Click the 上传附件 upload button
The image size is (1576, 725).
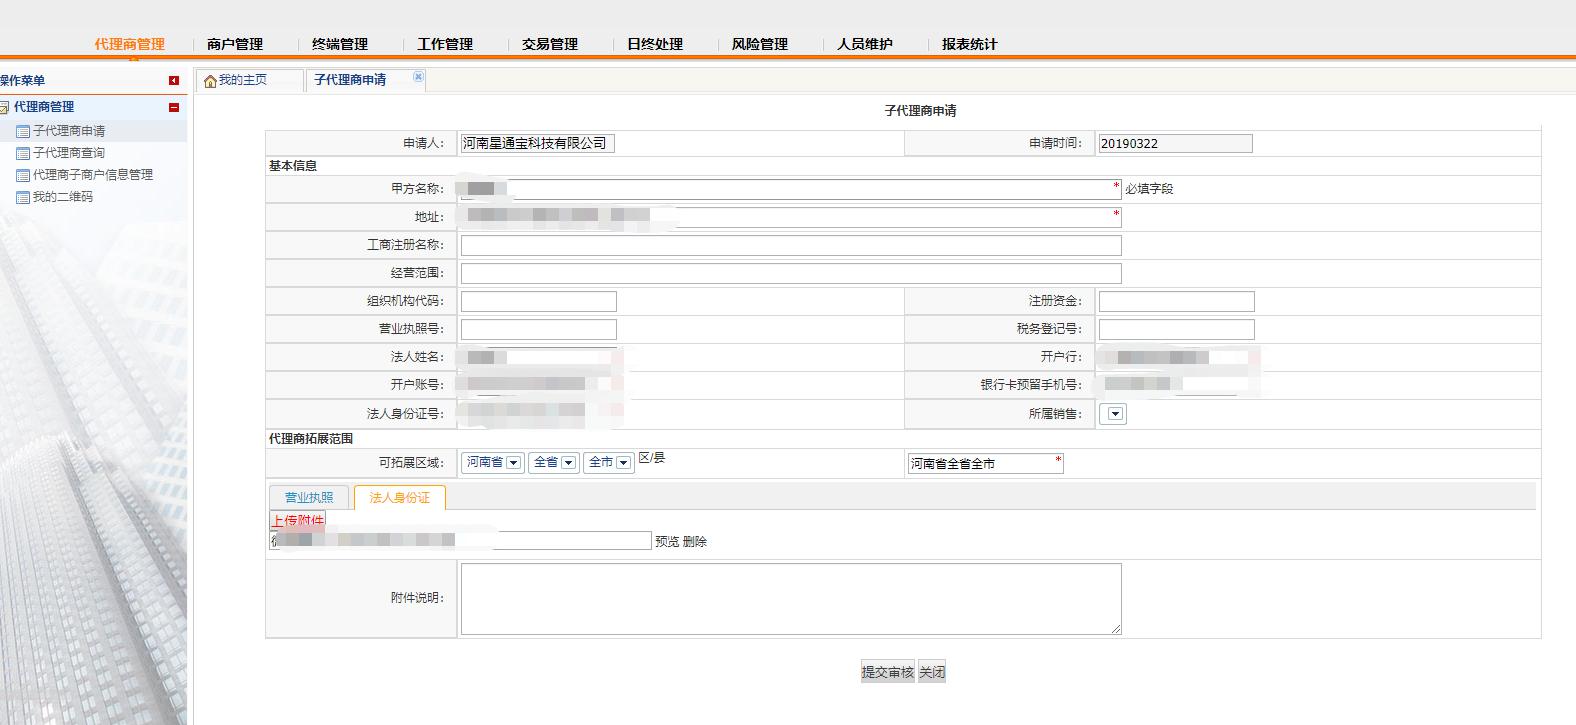[x=297, y=520]
